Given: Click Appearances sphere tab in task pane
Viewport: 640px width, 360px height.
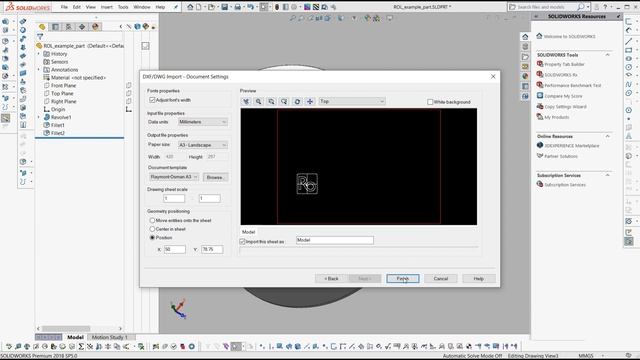Looking at the screenshot, I should click(x=525, y=76).
